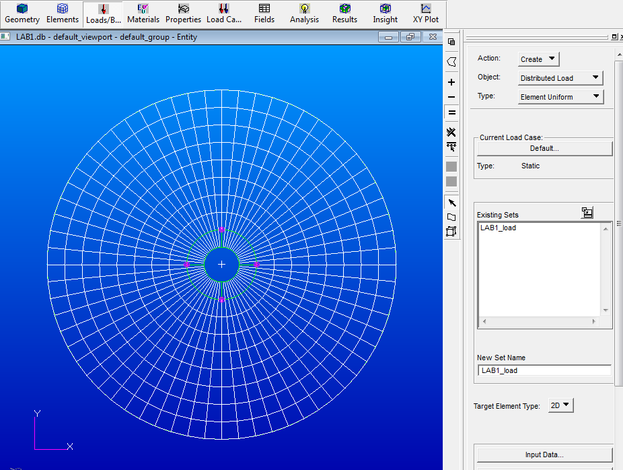Open the Target Element Type 2D dropdown
This screenshot has width=623, height=470.
tap(561, 406)
